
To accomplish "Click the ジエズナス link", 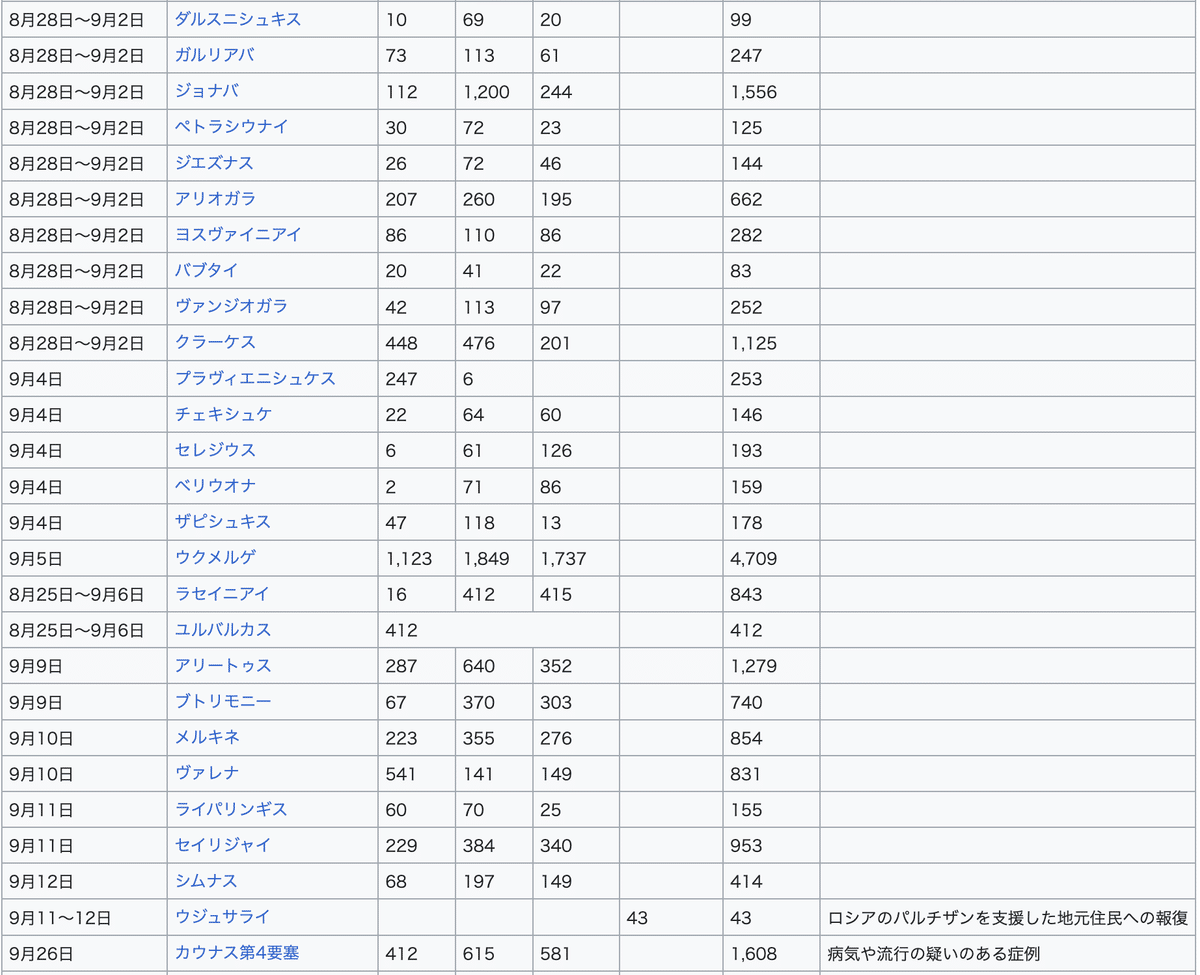I will (214, 163).
